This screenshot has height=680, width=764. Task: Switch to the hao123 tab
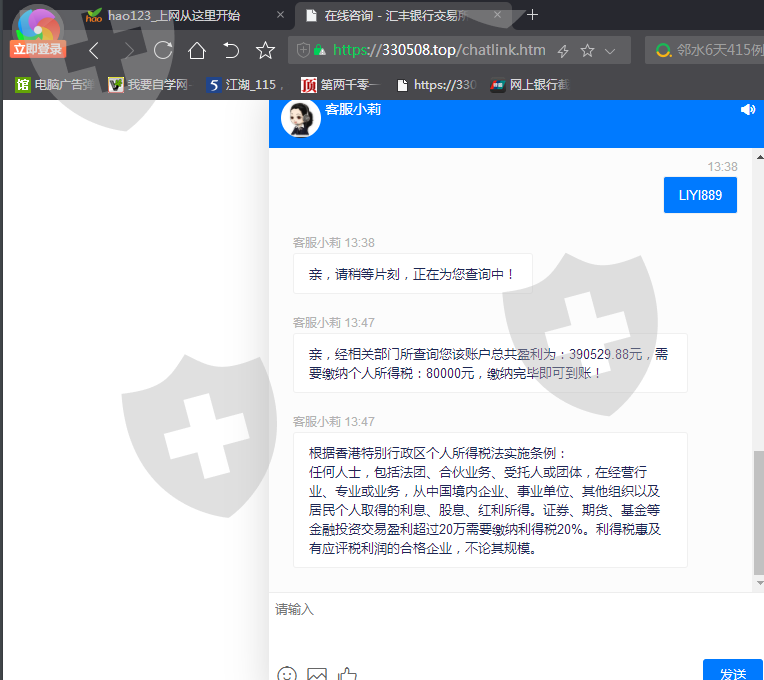click(175, 15)
